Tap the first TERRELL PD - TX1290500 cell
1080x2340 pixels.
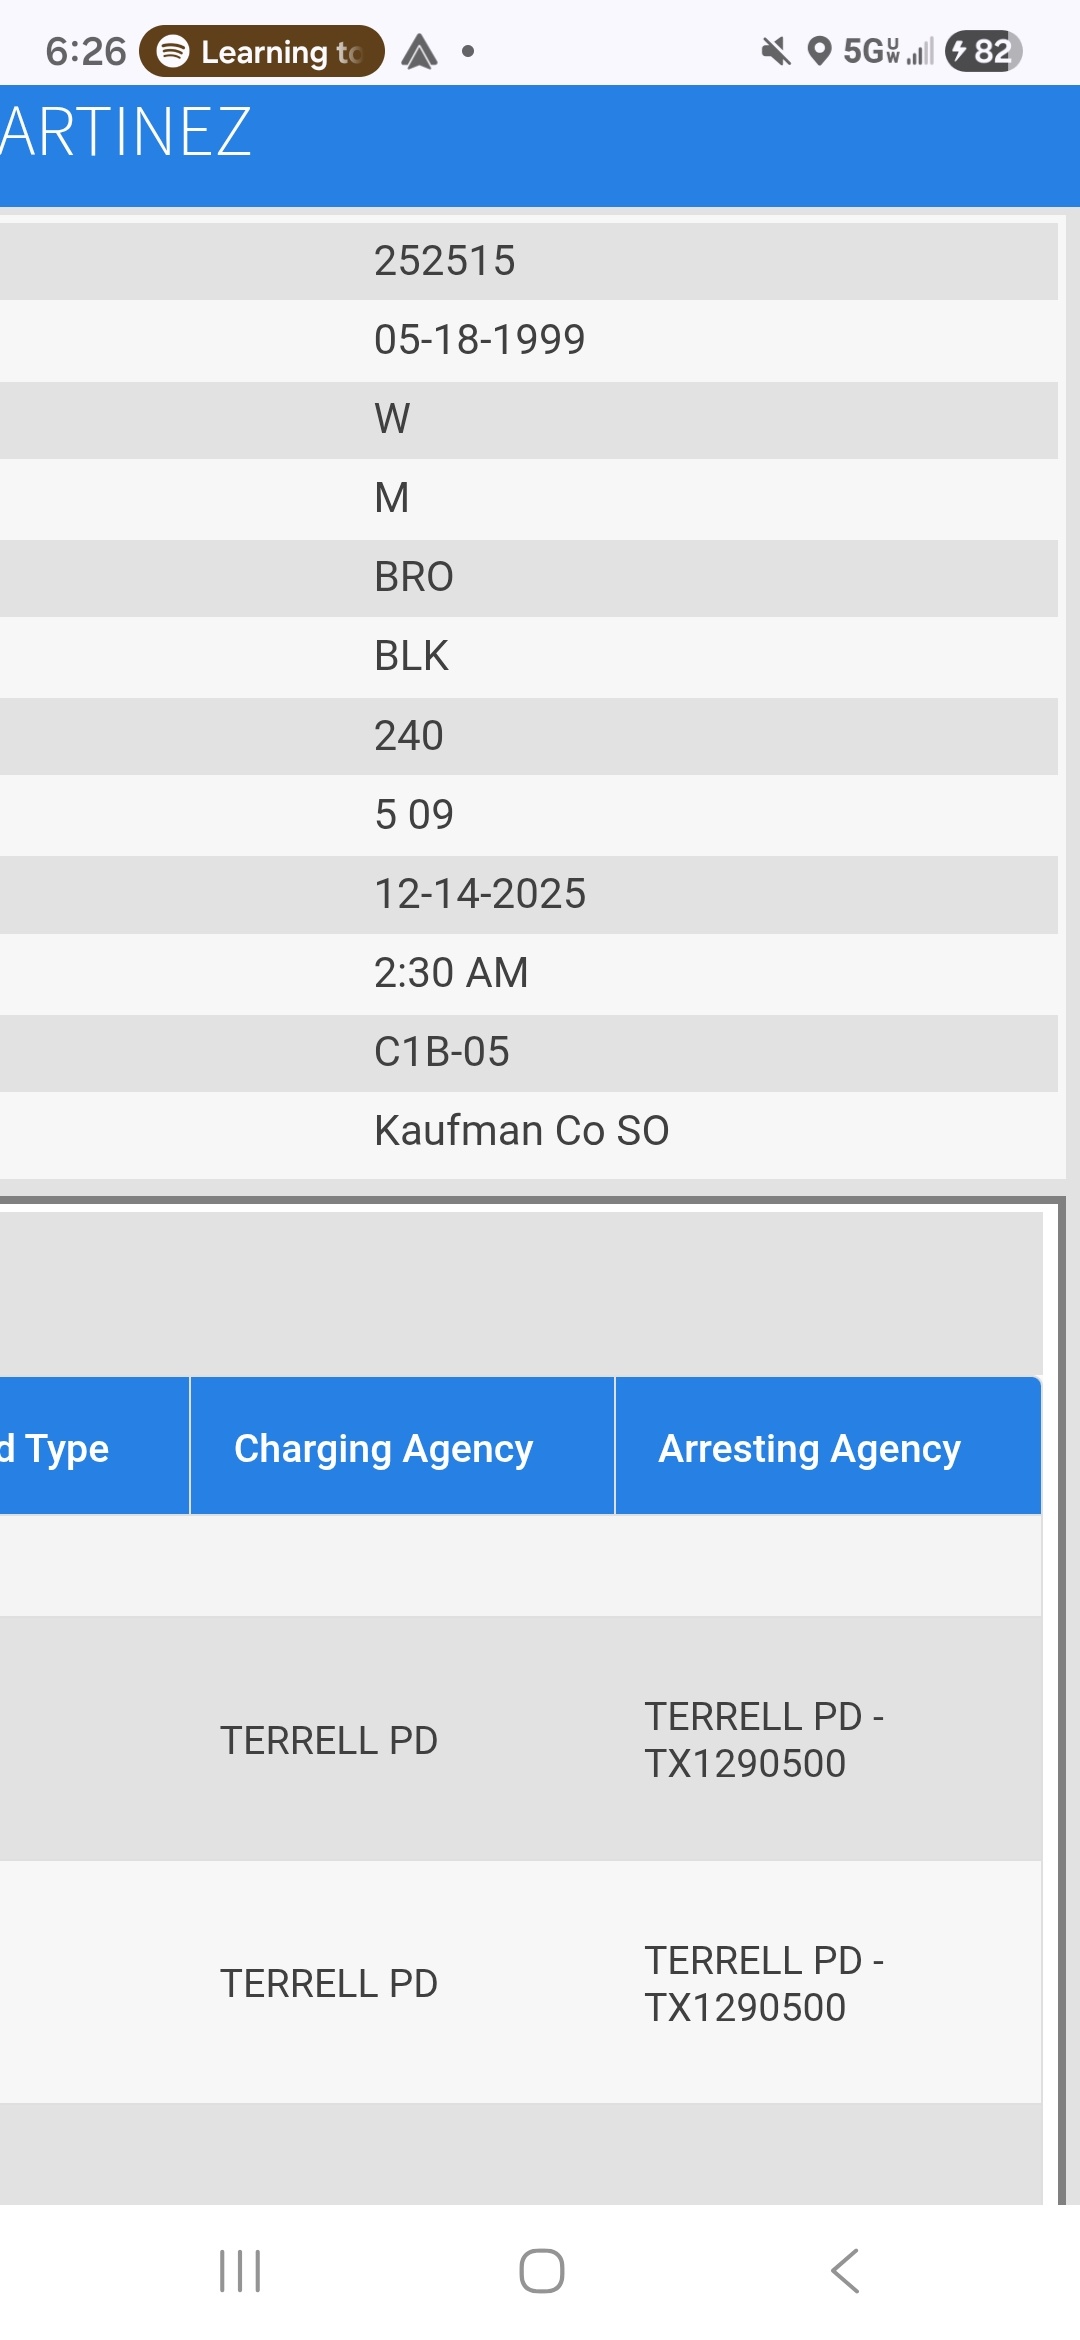point(764,1740)
